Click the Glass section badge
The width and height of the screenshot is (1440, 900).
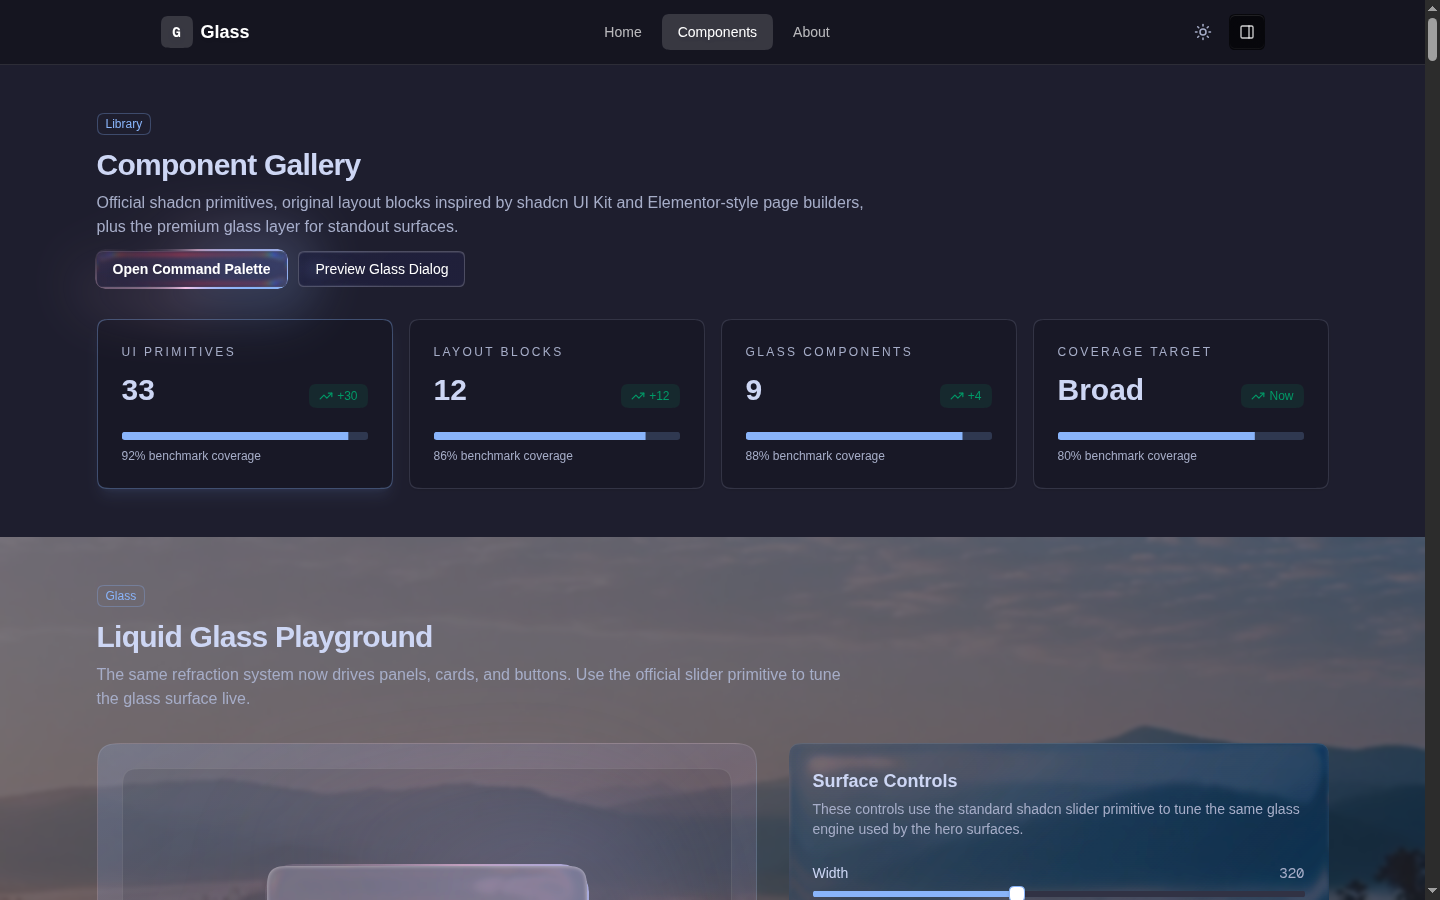pos(121,596)
